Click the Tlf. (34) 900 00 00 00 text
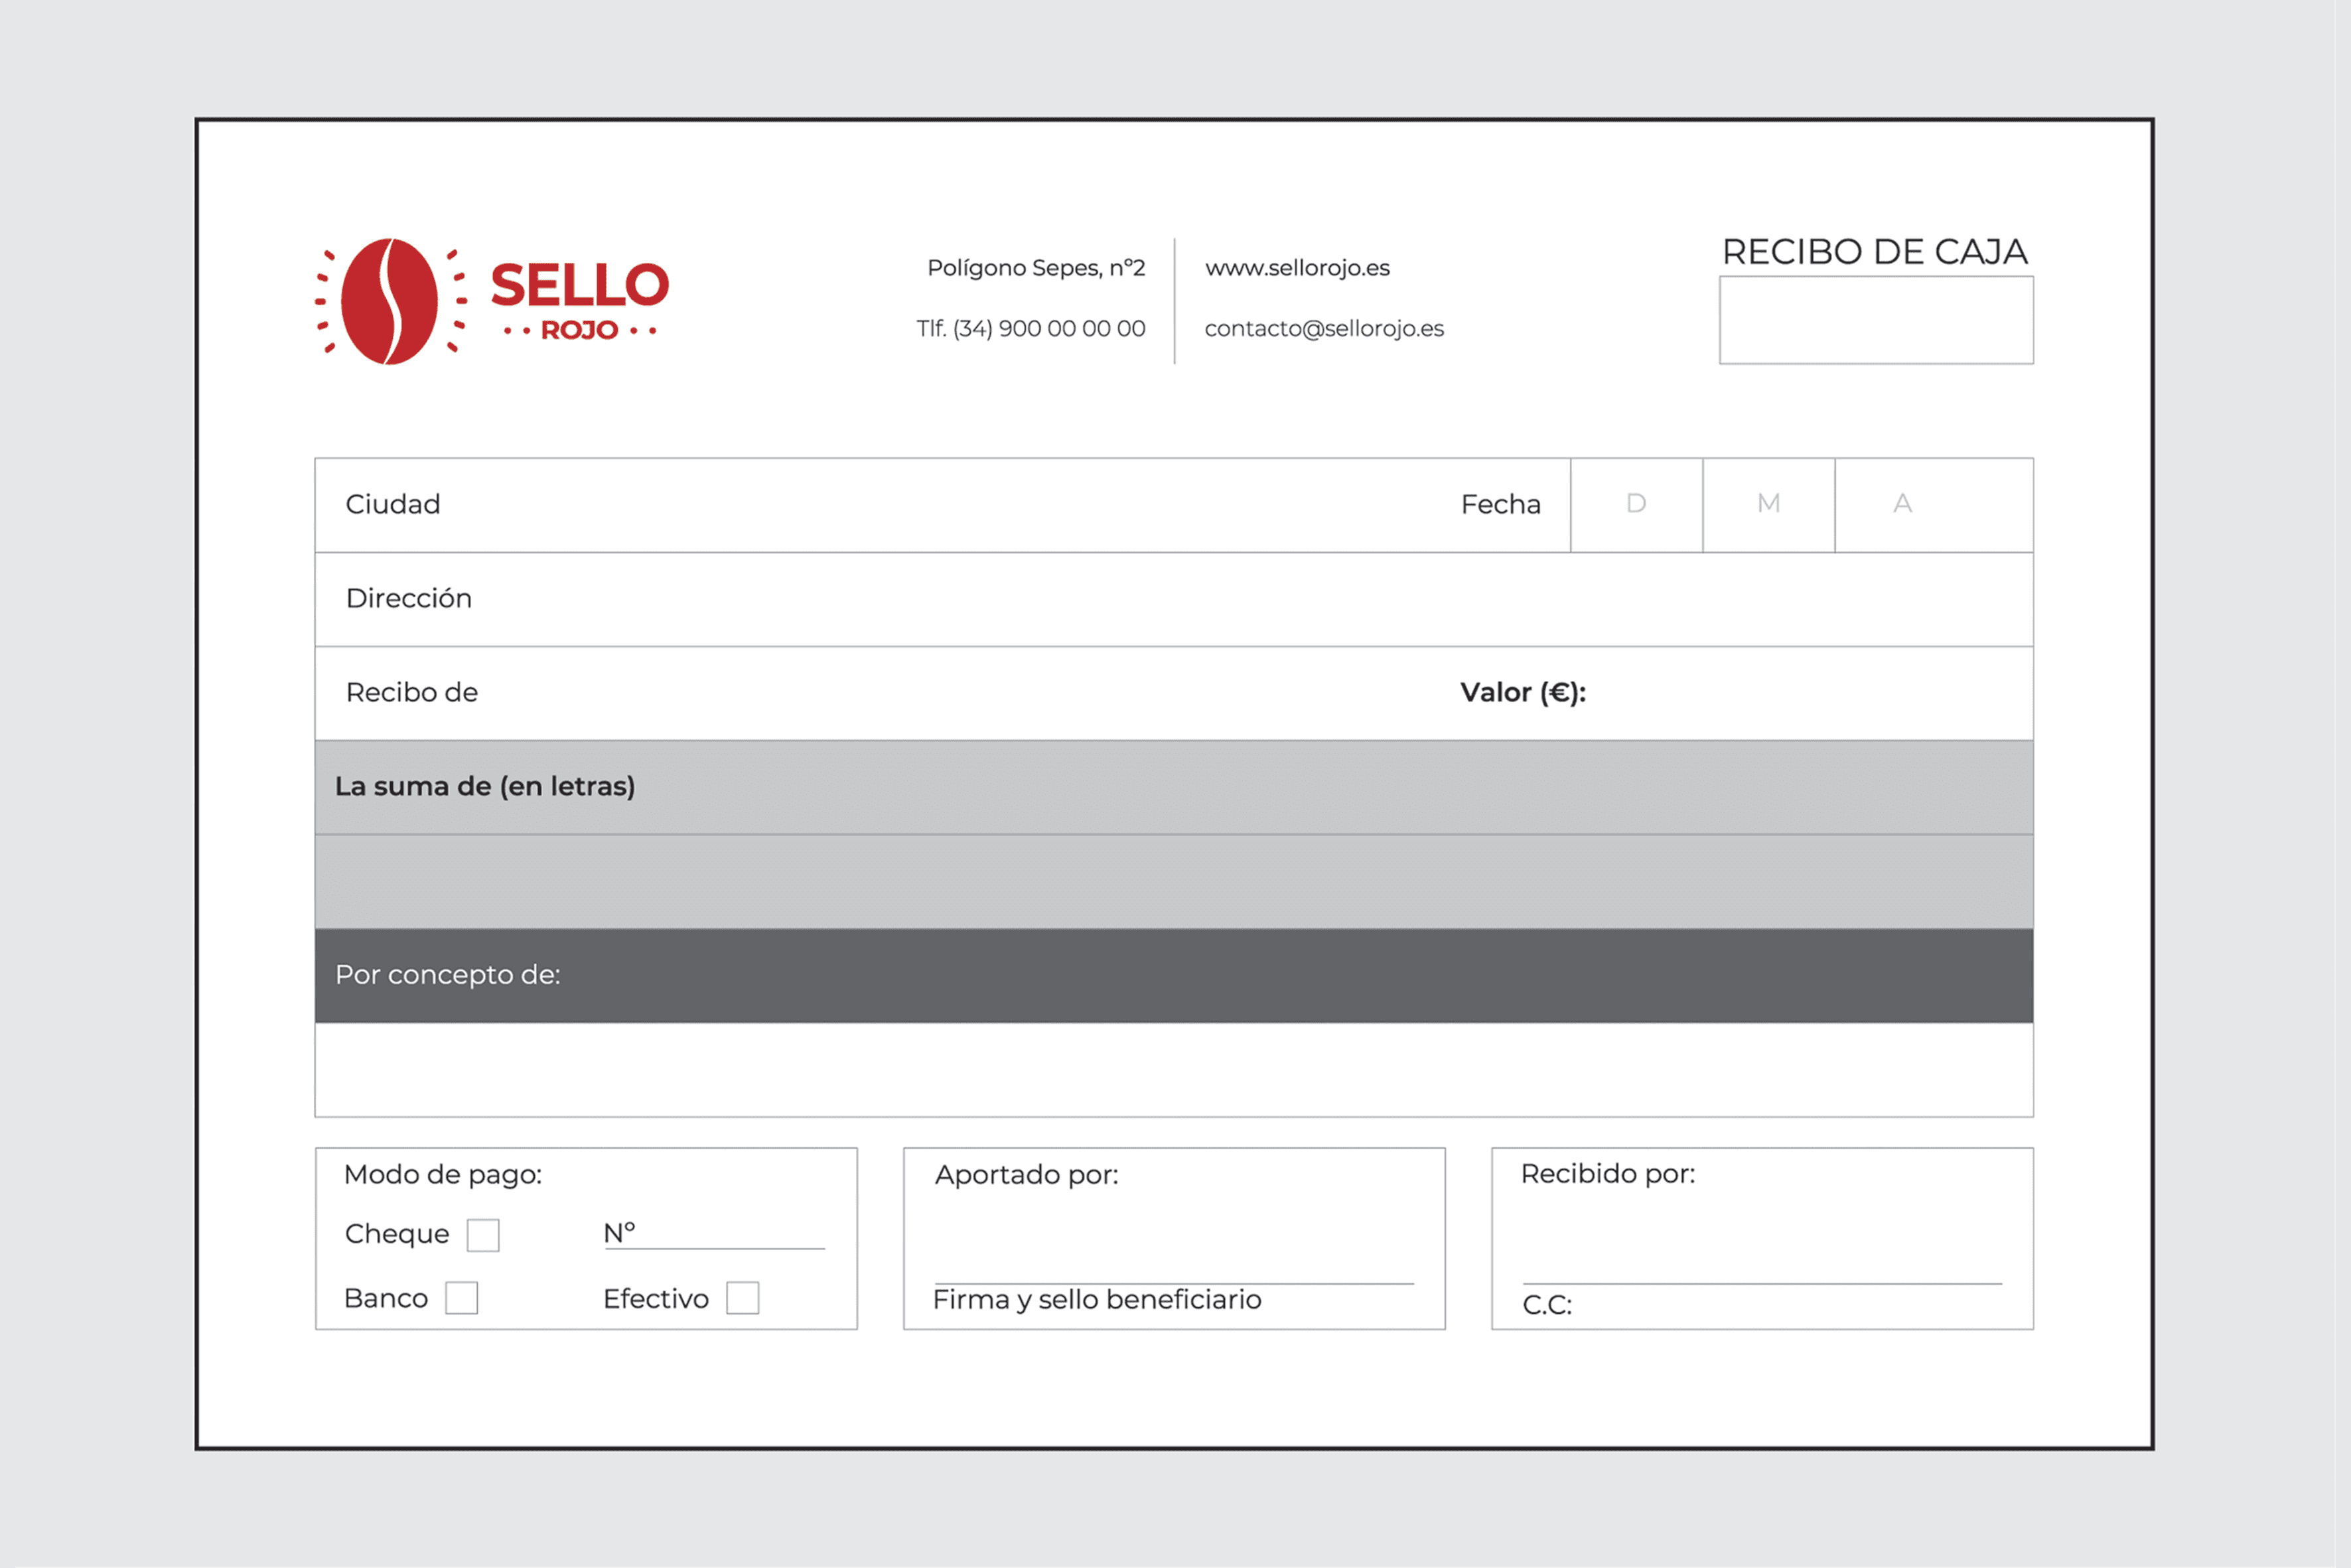This screenshot has height=1568, width=2351. [1031, 328]
